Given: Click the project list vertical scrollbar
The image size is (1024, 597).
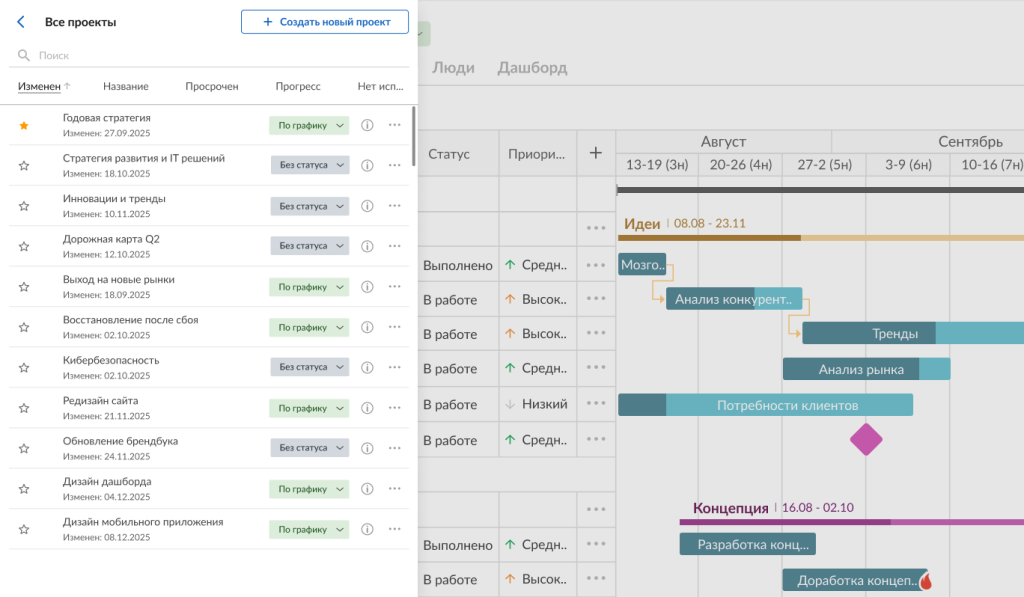Looking at the screenshot, I should pos(413,136).
